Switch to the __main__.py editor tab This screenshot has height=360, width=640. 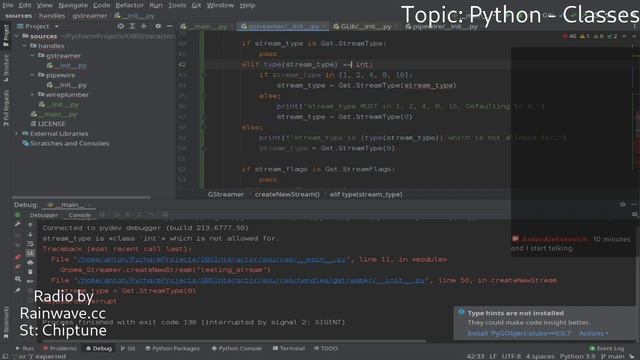pyautogui.click(x=206, y=27)
